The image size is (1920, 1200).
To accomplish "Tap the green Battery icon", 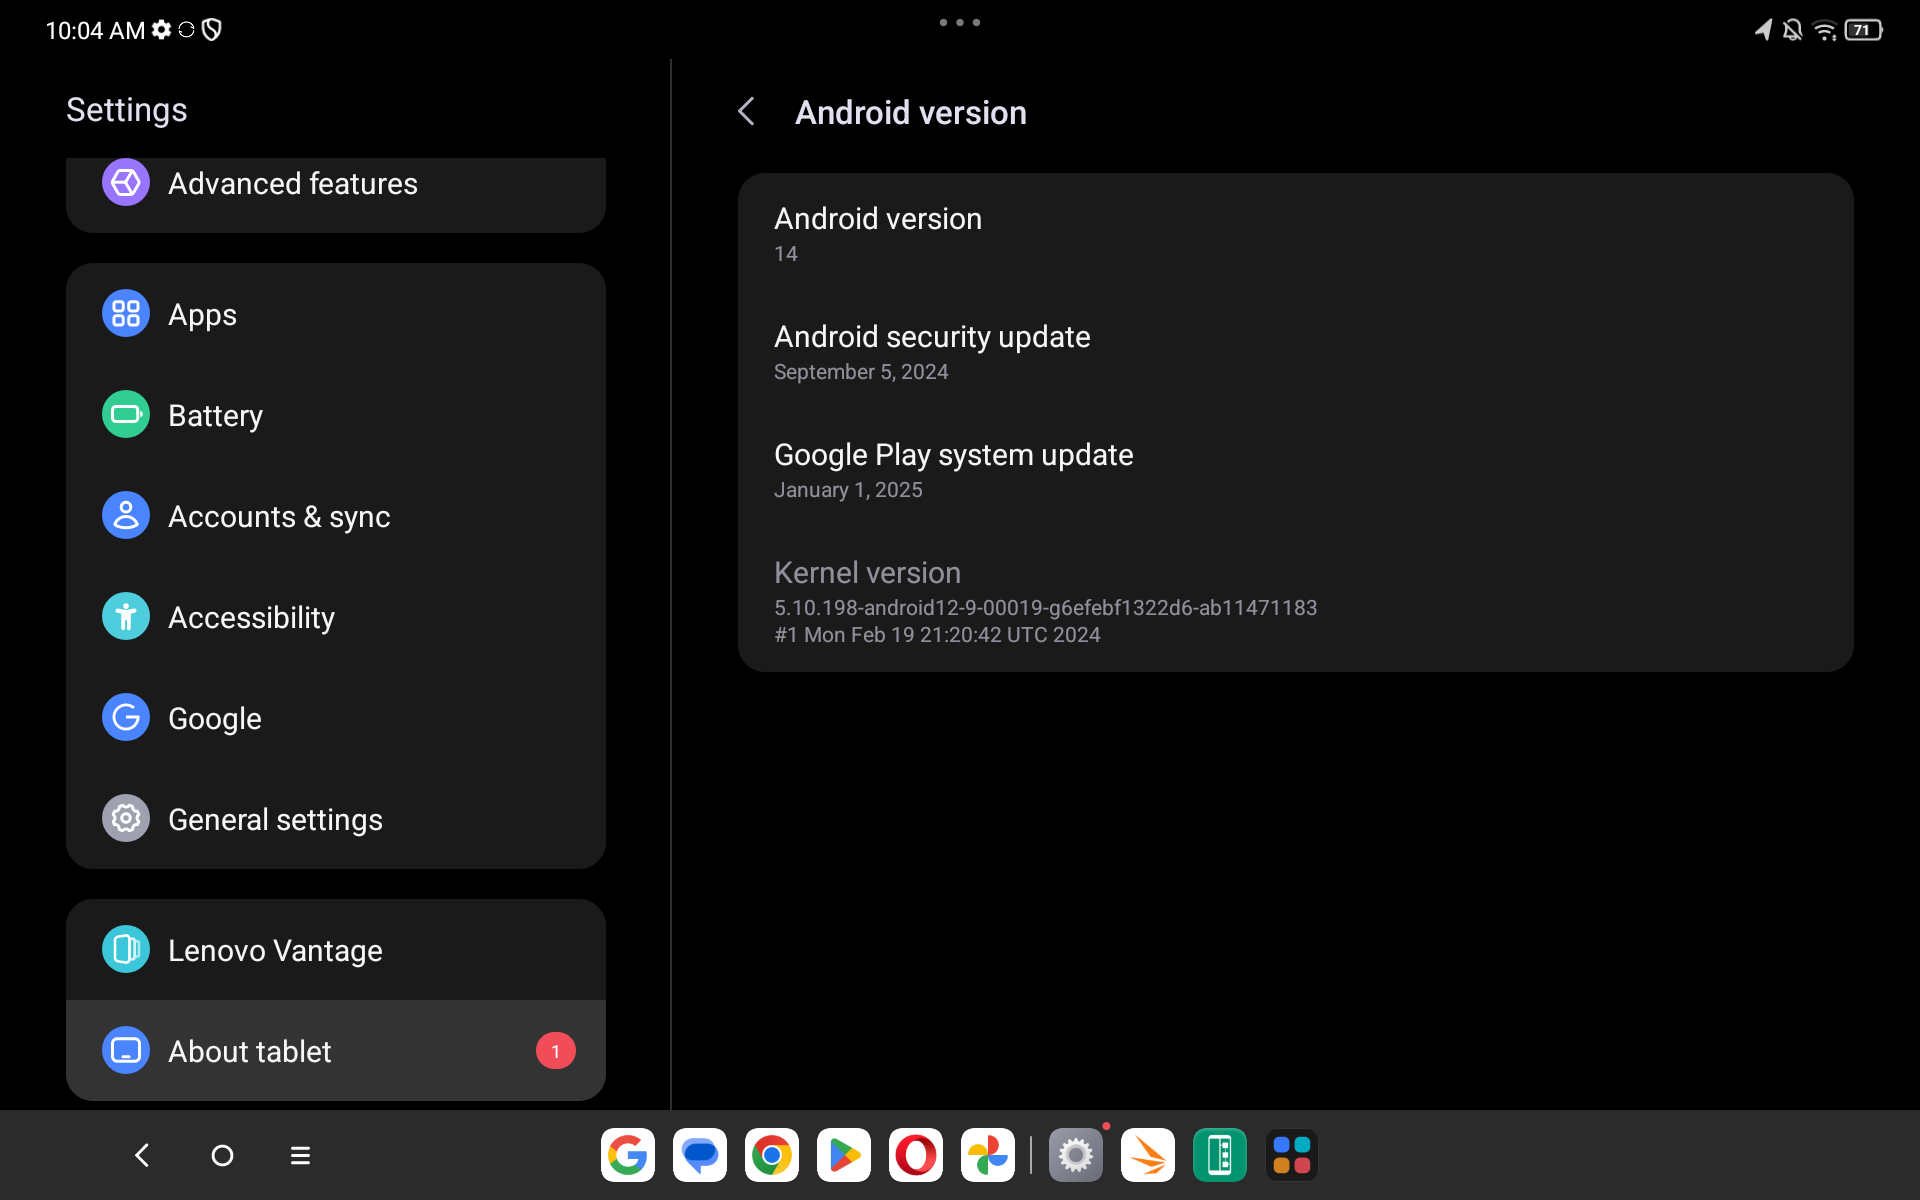I will tap(126, 415).
